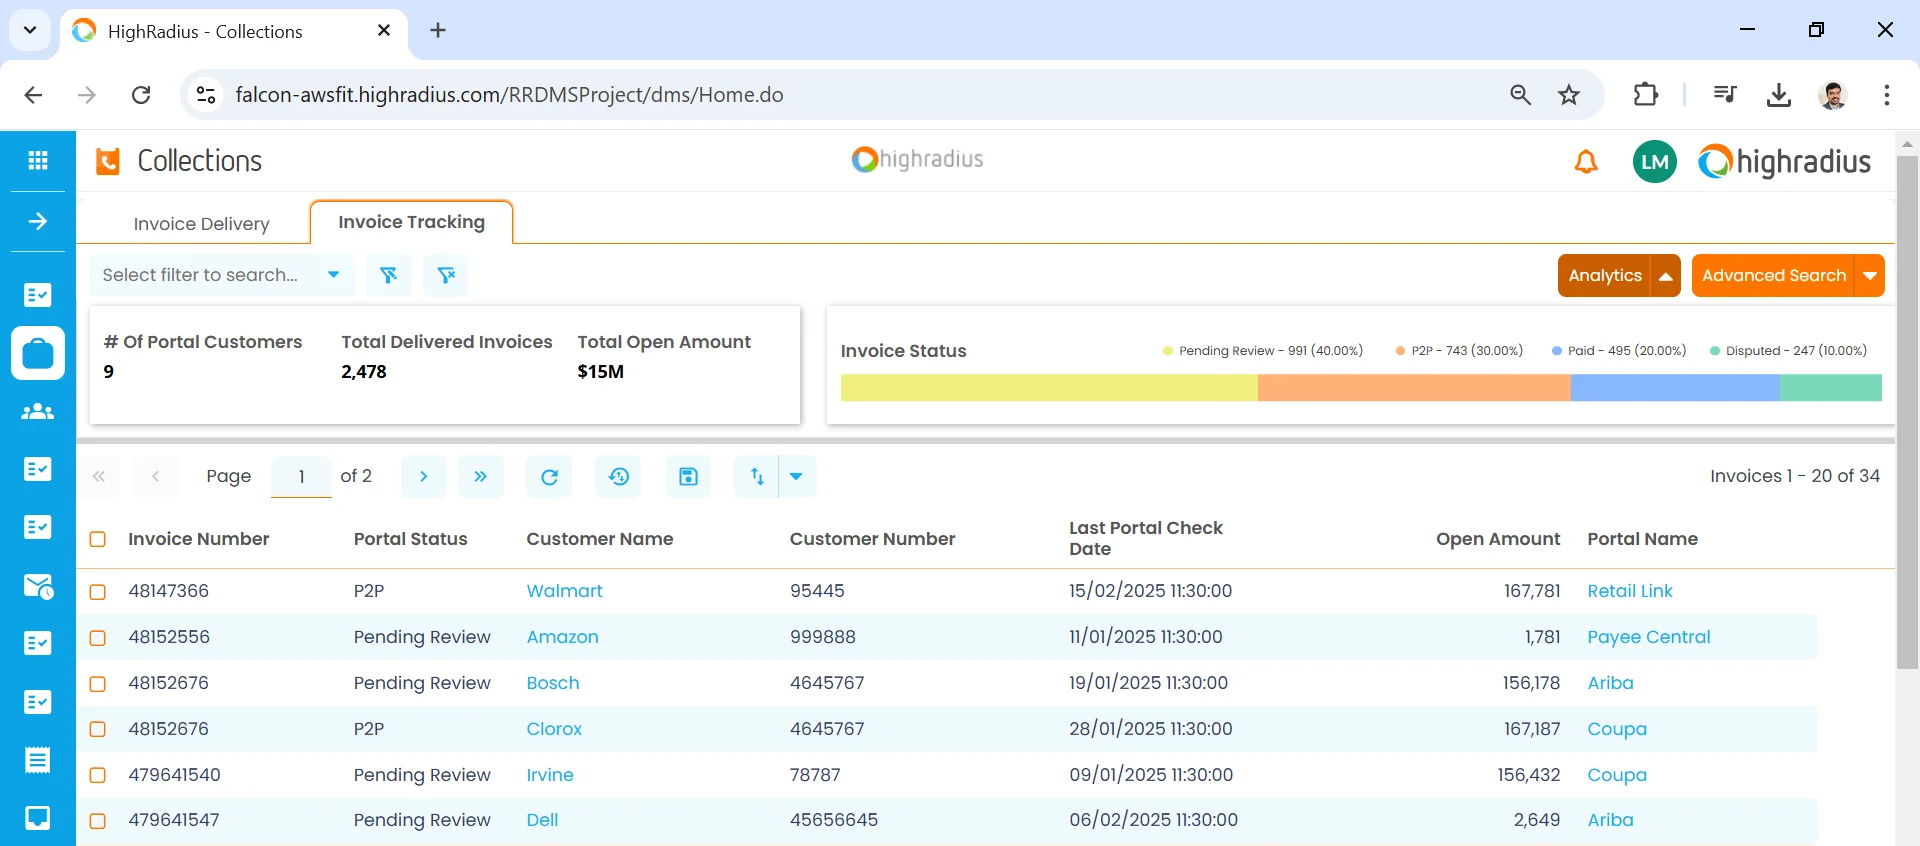This screenshot has height=846, width=1920.
Task: Open the 'Select filter to search' dropdown
Action: pos(222,275)
